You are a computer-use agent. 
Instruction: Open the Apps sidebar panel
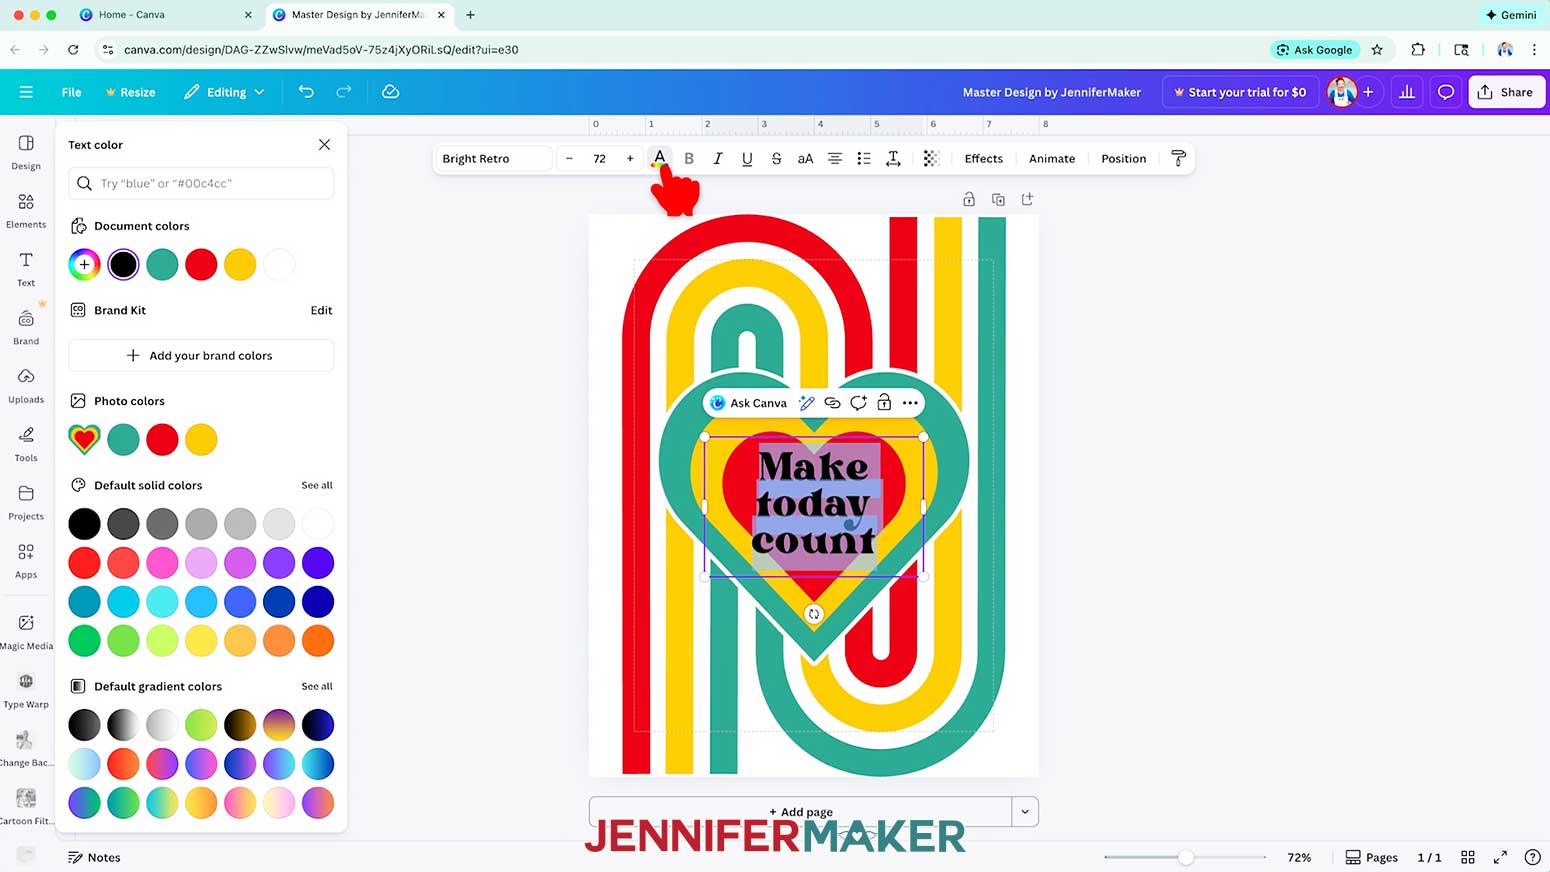[x=26, y=560]
